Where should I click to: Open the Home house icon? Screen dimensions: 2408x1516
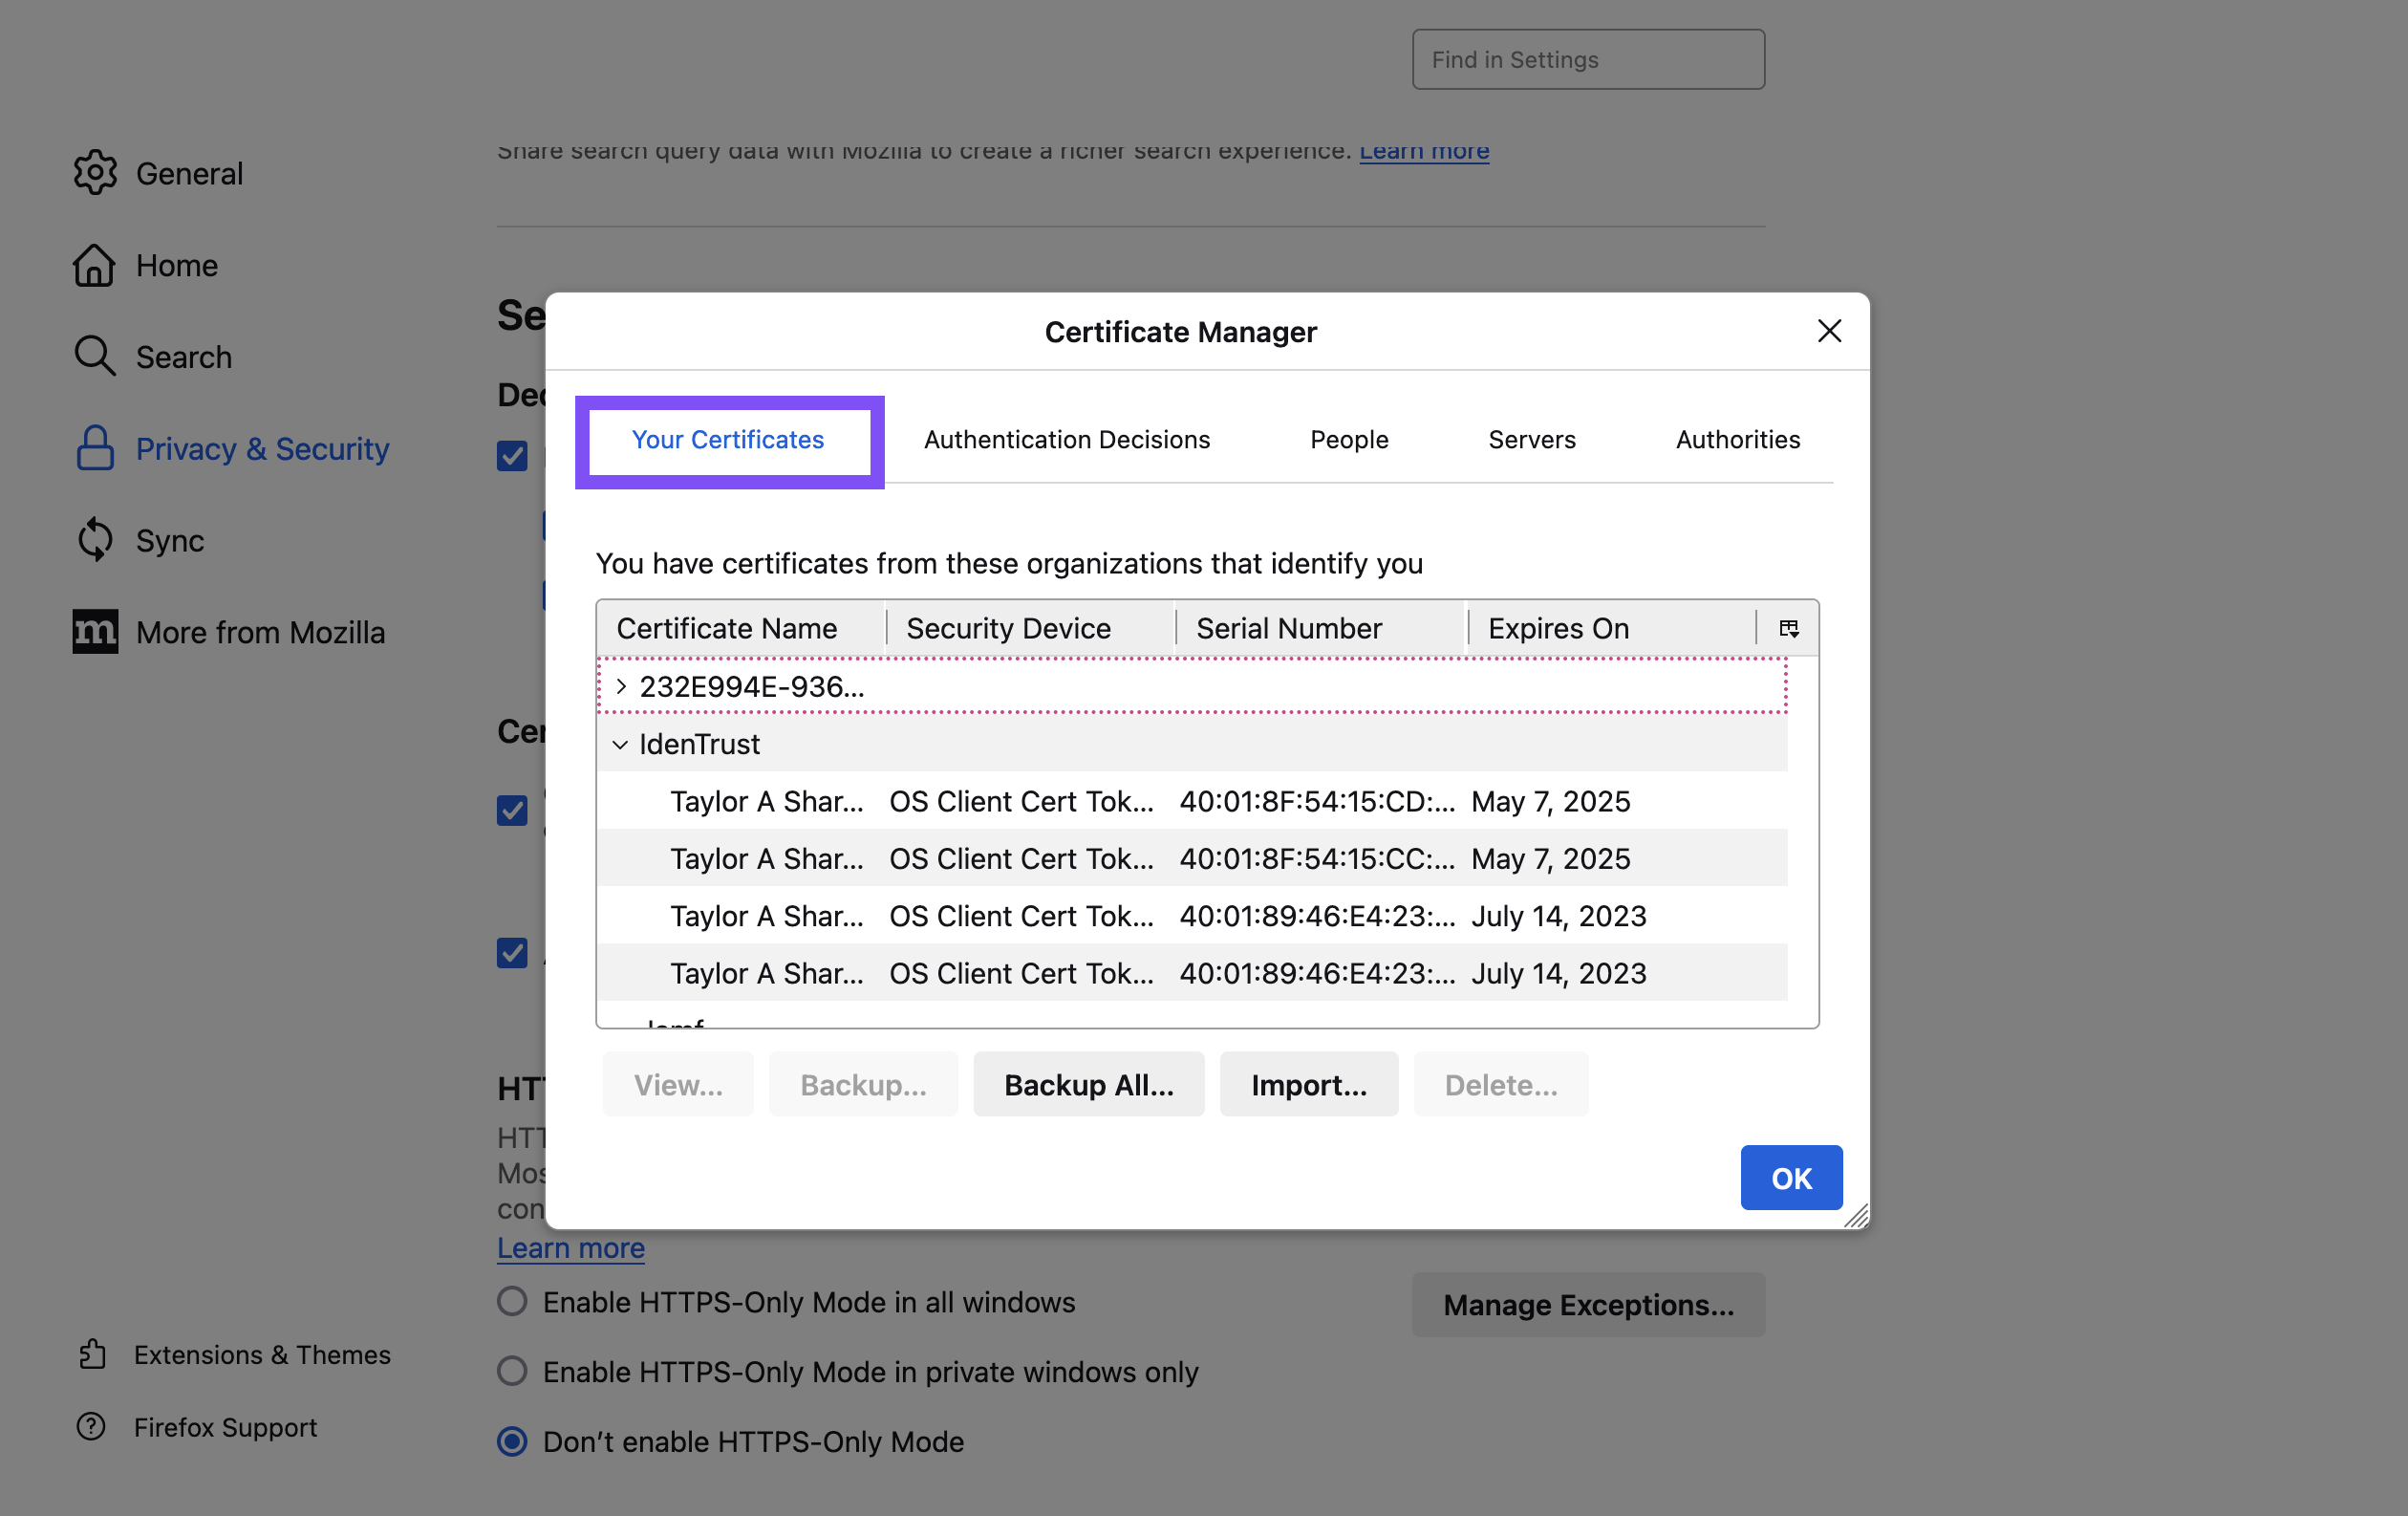(x=94, y=265)
